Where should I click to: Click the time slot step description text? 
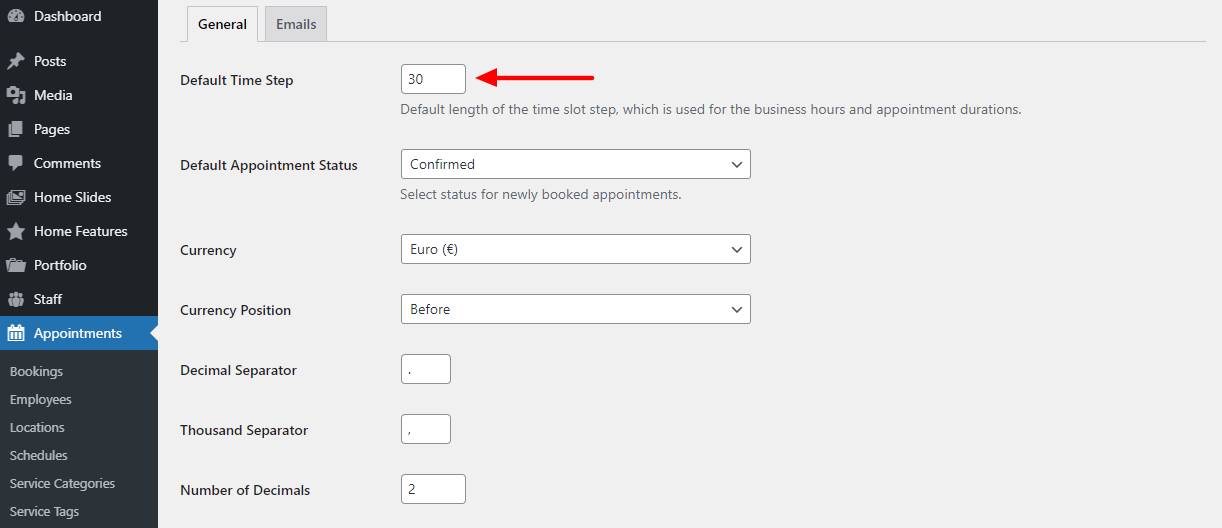(x=711, y=109)
